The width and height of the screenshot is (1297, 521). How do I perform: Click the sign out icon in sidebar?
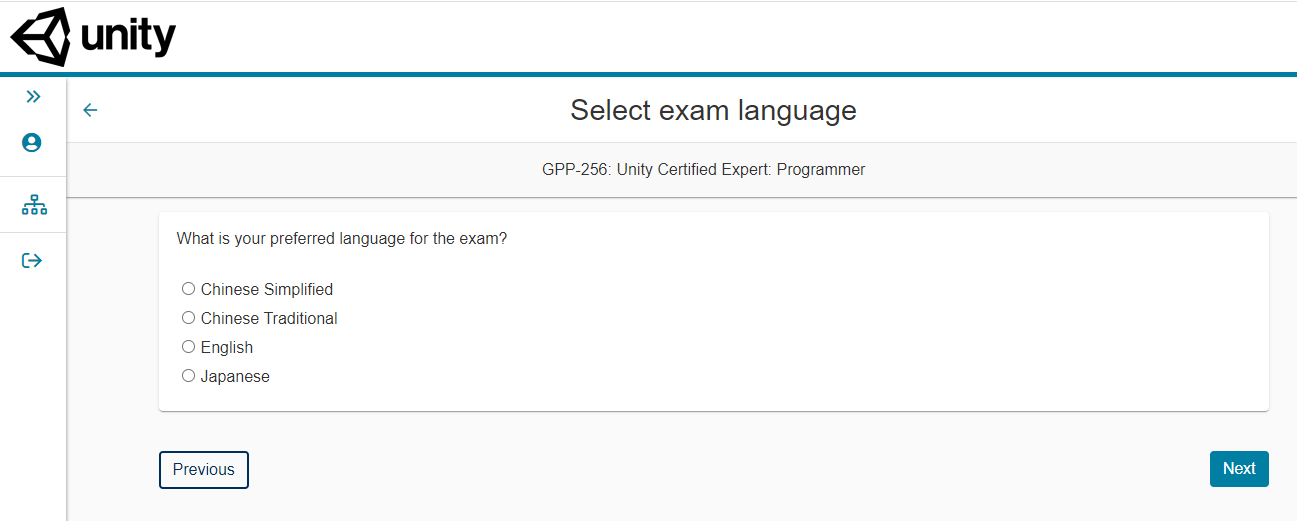click(32, 261)
